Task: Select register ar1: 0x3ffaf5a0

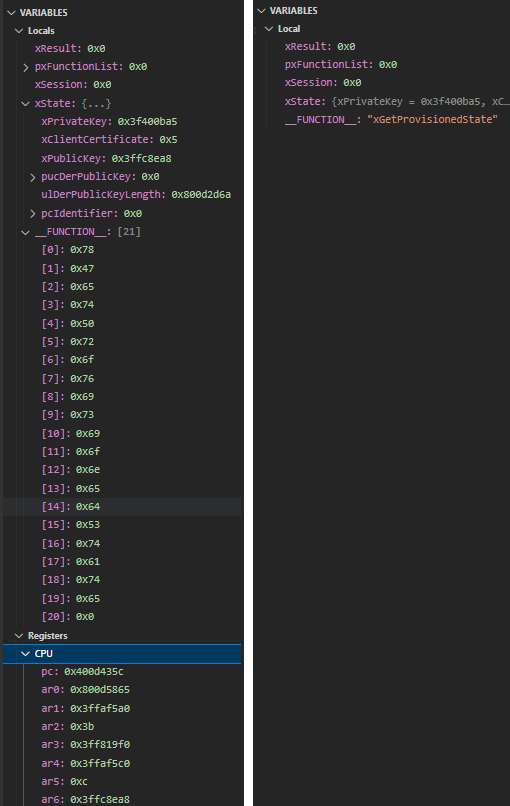Action: [x=85, y=708]
